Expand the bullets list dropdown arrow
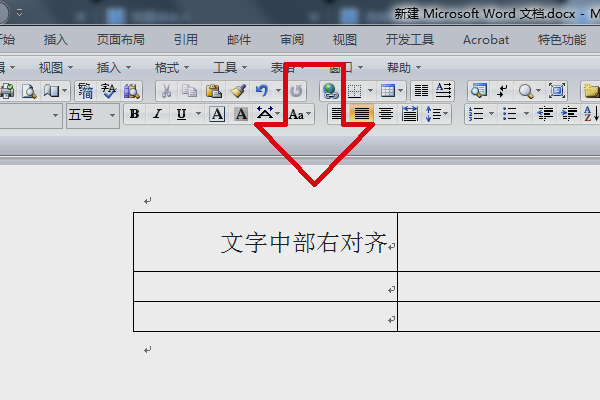This screenshot has height=400, width=600. coord(526,114)
